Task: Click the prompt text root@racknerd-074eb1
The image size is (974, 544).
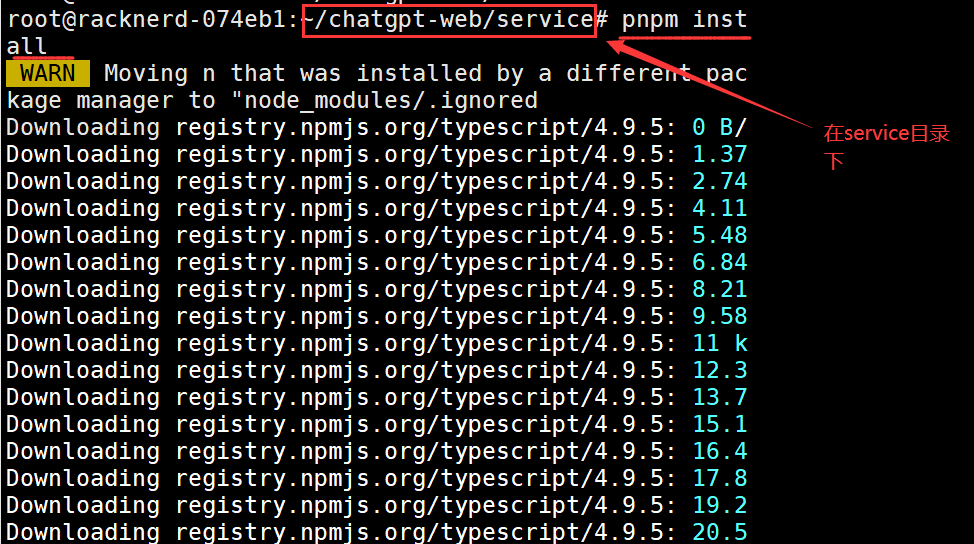Action: coord(147,19)
